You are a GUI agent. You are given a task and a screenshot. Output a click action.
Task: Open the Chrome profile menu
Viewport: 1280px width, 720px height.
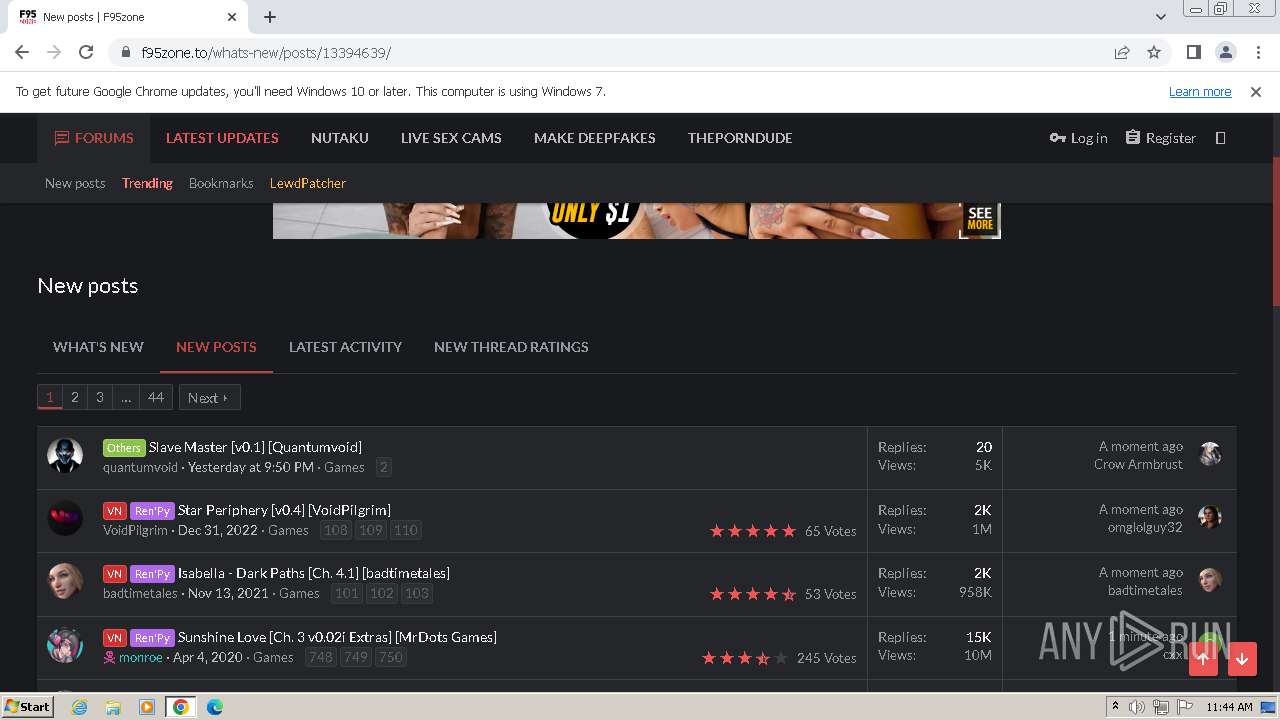[x=1225, y=52]
